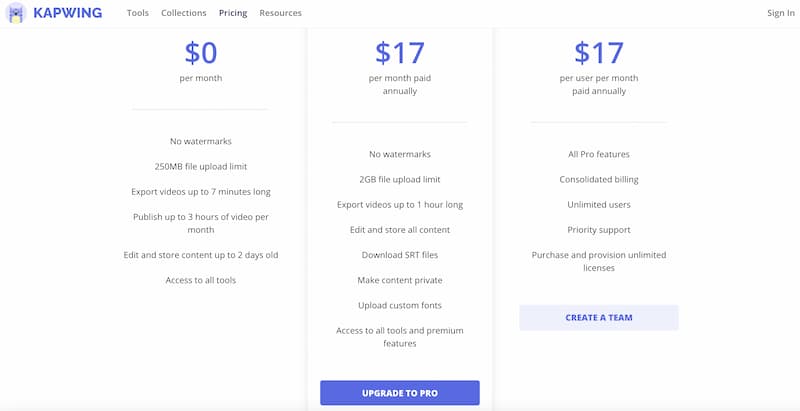The width and height of the screenshot is (800, 411).
Task: Go to the Pricing page link
Action: [x=233, y=13]
